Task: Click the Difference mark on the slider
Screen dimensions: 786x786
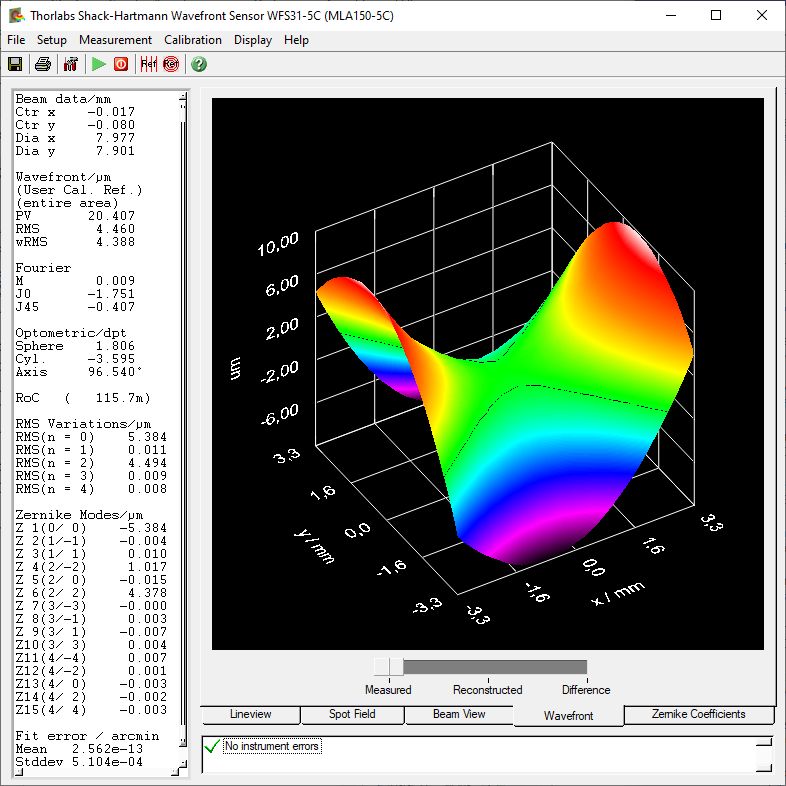Action: point(586,668)
